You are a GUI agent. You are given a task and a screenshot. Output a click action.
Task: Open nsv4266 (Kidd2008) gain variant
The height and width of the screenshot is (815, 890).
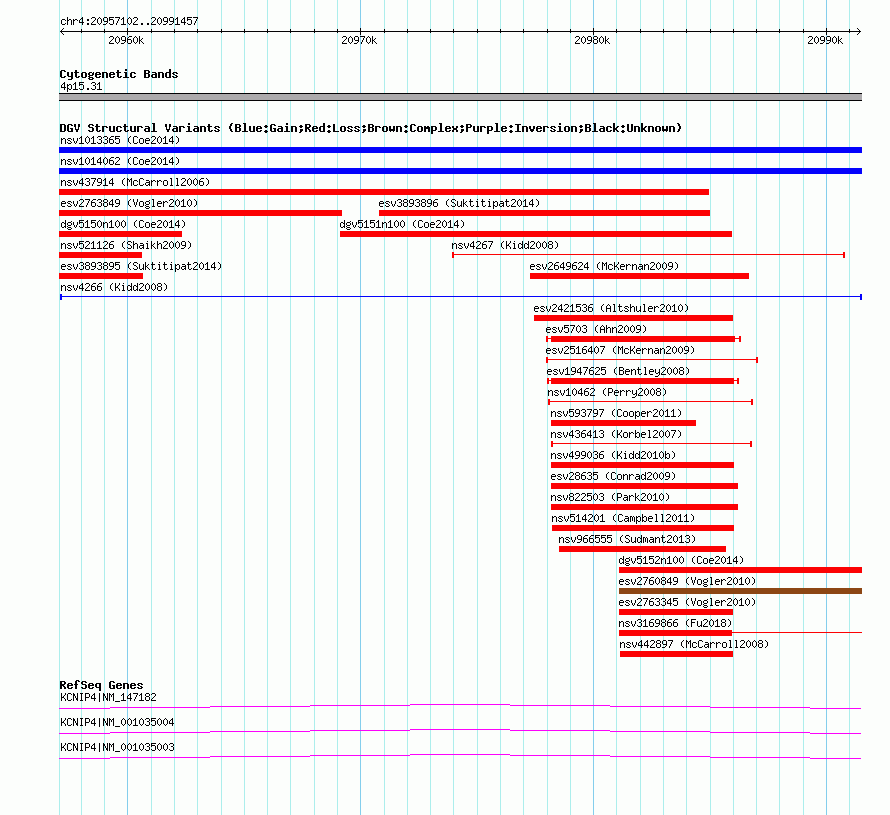tap(461, 297)
